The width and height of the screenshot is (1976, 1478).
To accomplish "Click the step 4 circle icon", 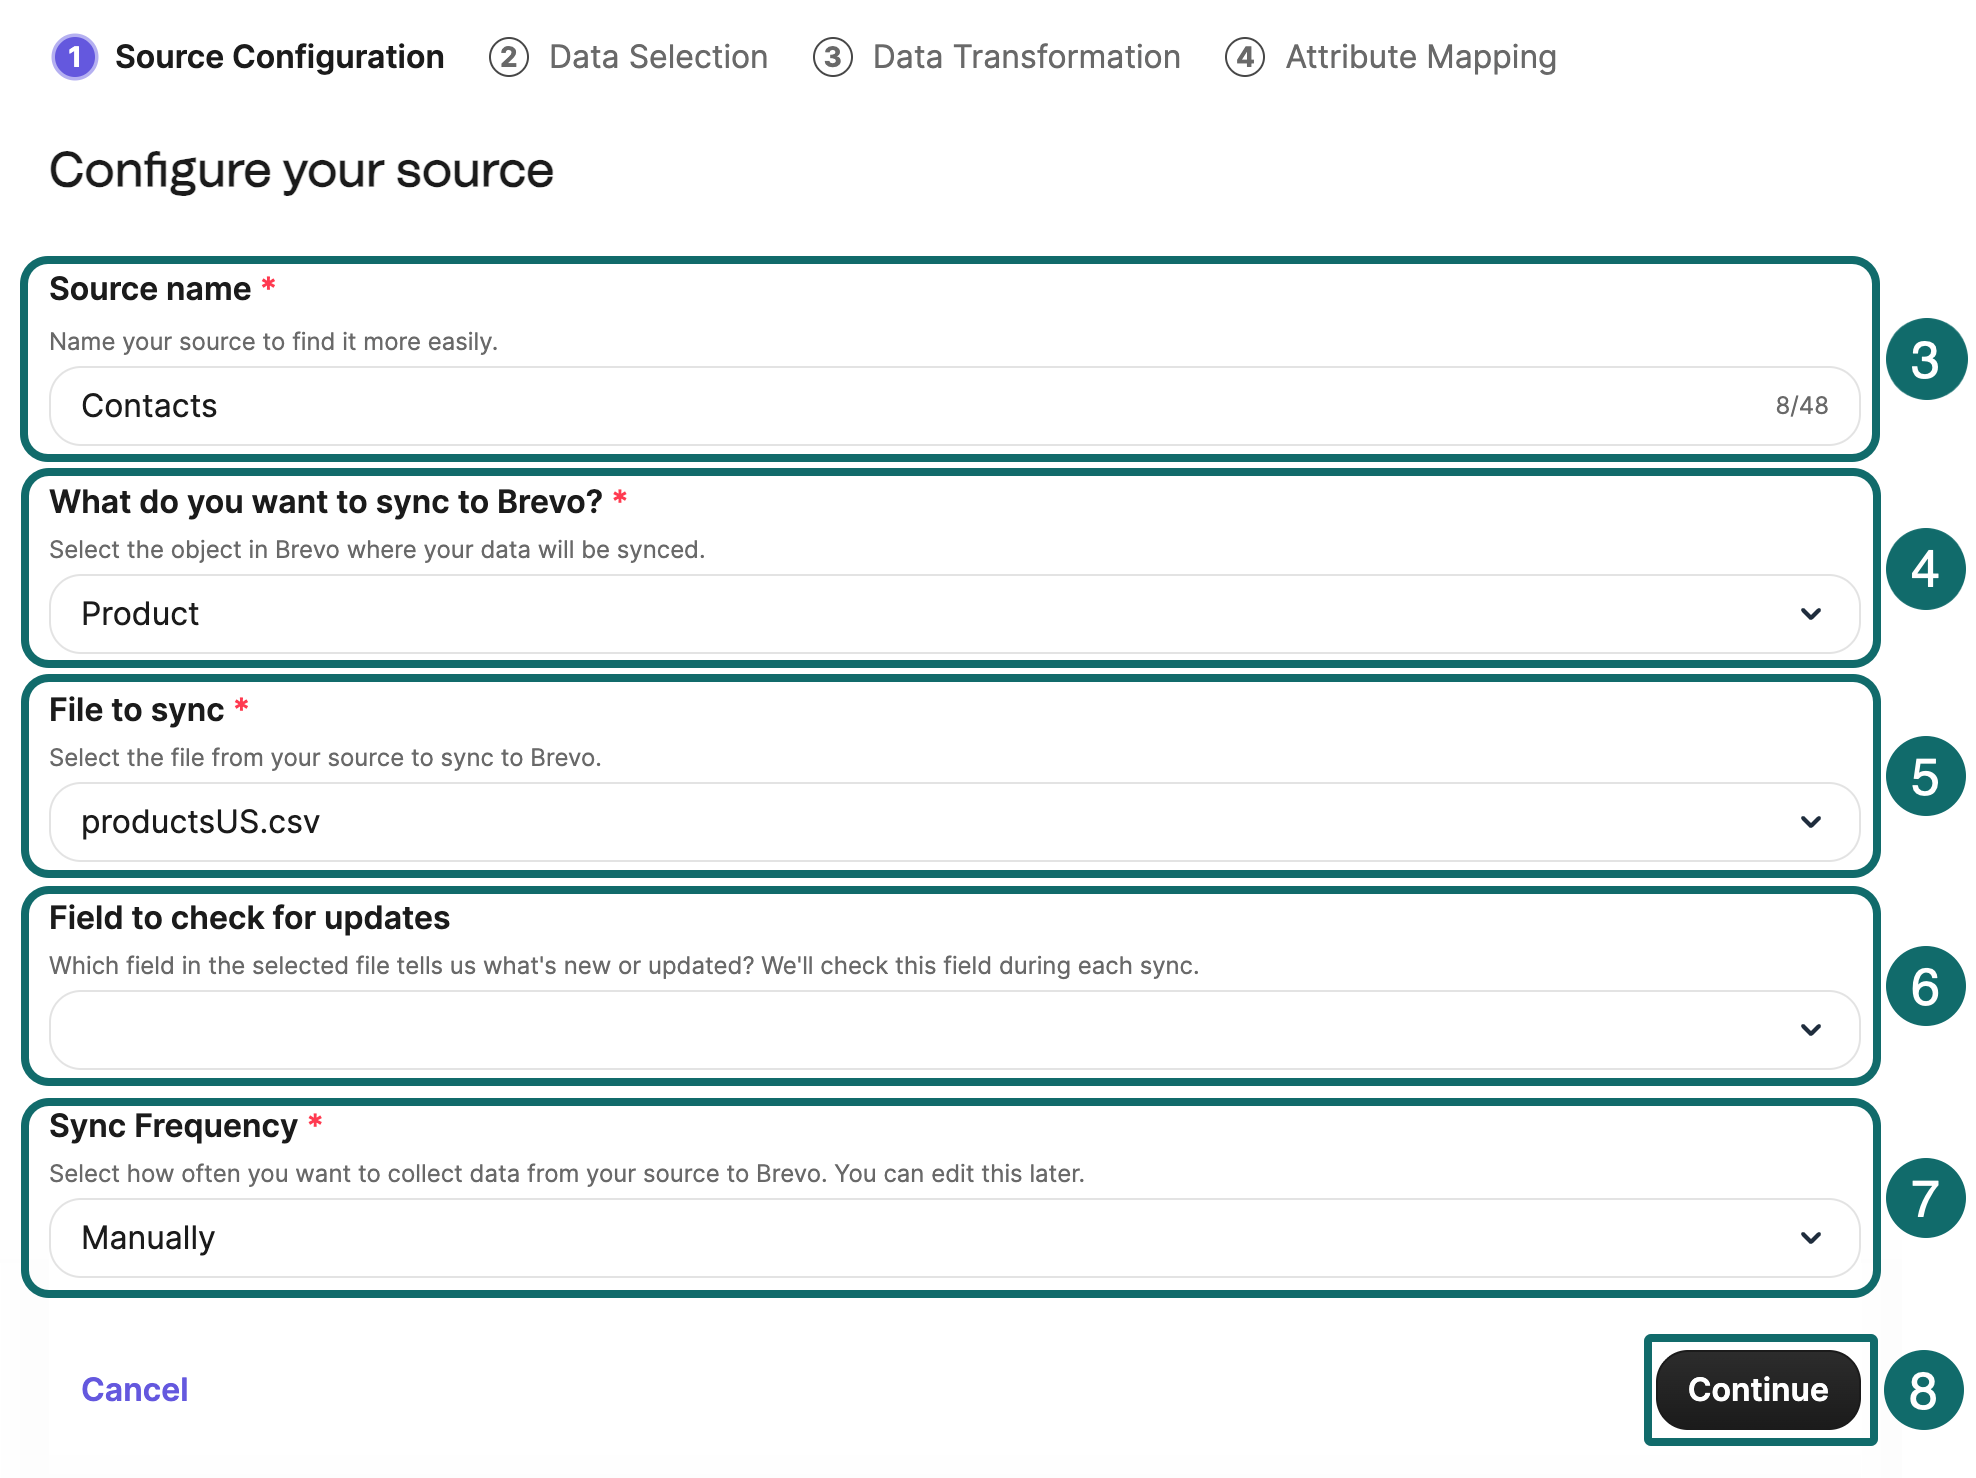I will point(1244,57).
